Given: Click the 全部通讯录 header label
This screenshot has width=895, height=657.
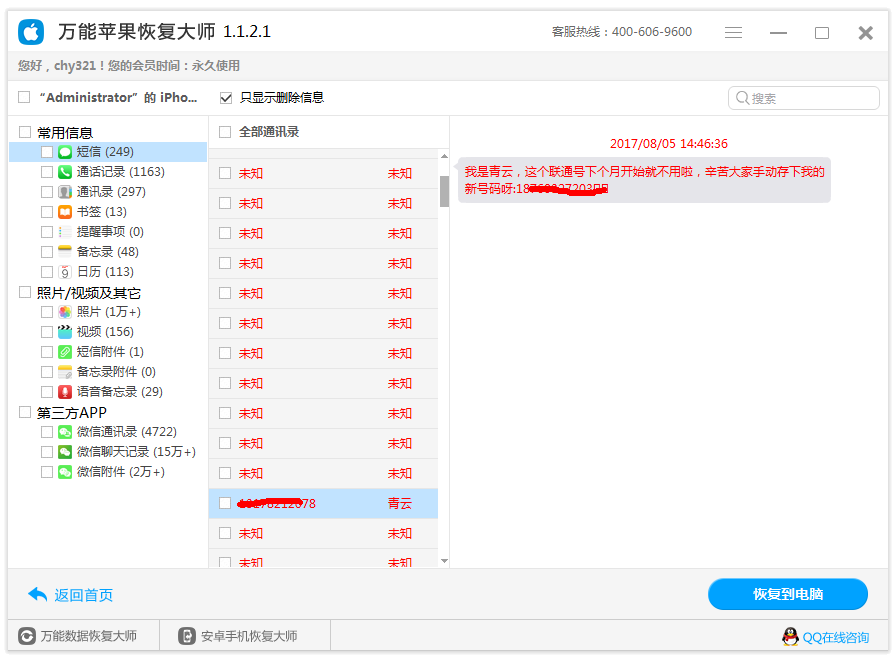Looking at the screenshot, I should click(x=269, y=132).
